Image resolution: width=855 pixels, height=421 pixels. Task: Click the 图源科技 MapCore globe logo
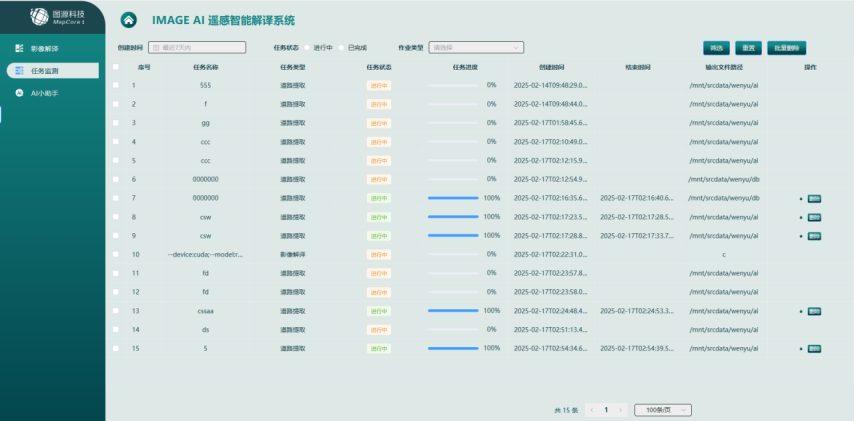[x=39, y=16]
